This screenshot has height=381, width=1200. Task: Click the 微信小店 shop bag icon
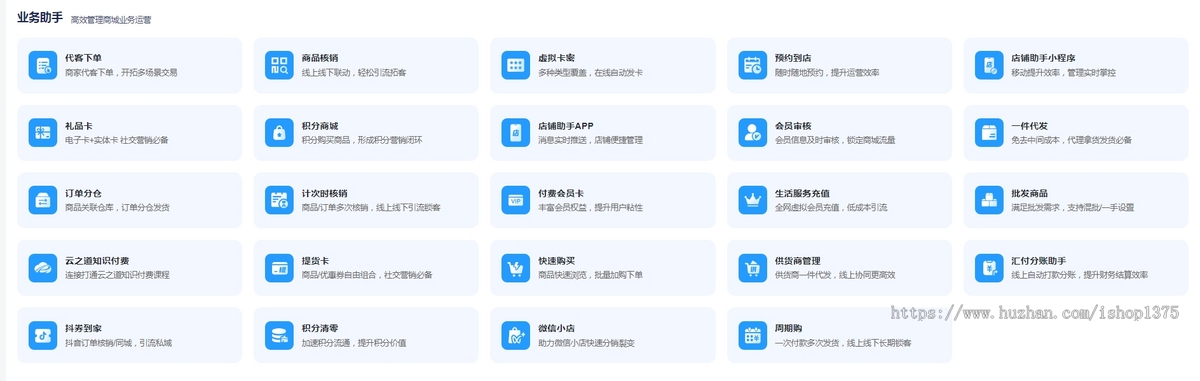[x=515, y=335]
